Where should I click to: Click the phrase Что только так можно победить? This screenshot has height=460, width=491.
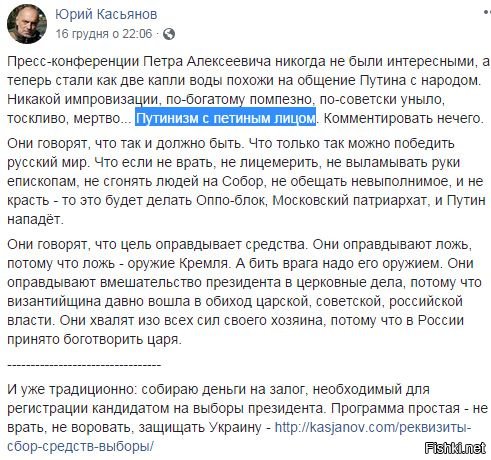[352, 143]
